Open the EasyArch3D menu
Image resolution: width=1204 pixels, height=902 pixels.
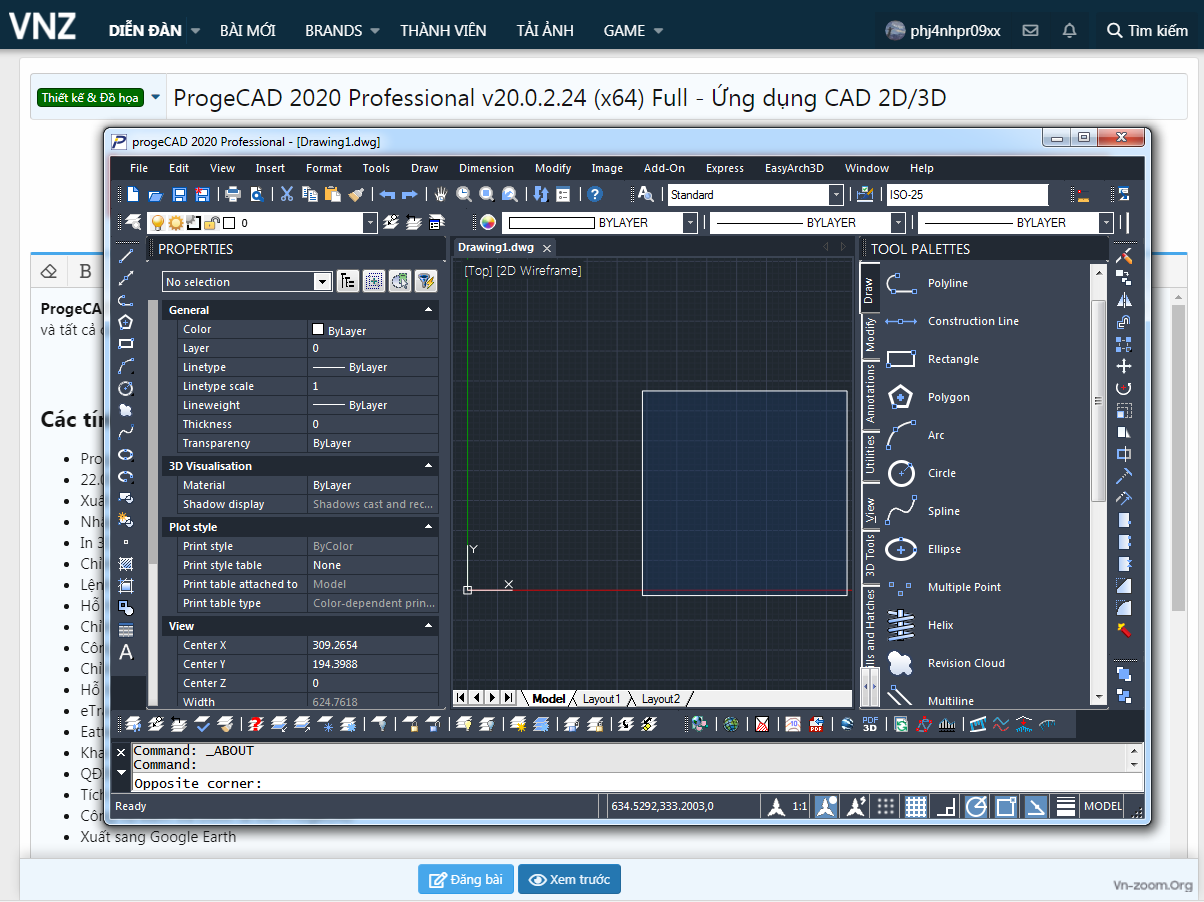[794, 168]
